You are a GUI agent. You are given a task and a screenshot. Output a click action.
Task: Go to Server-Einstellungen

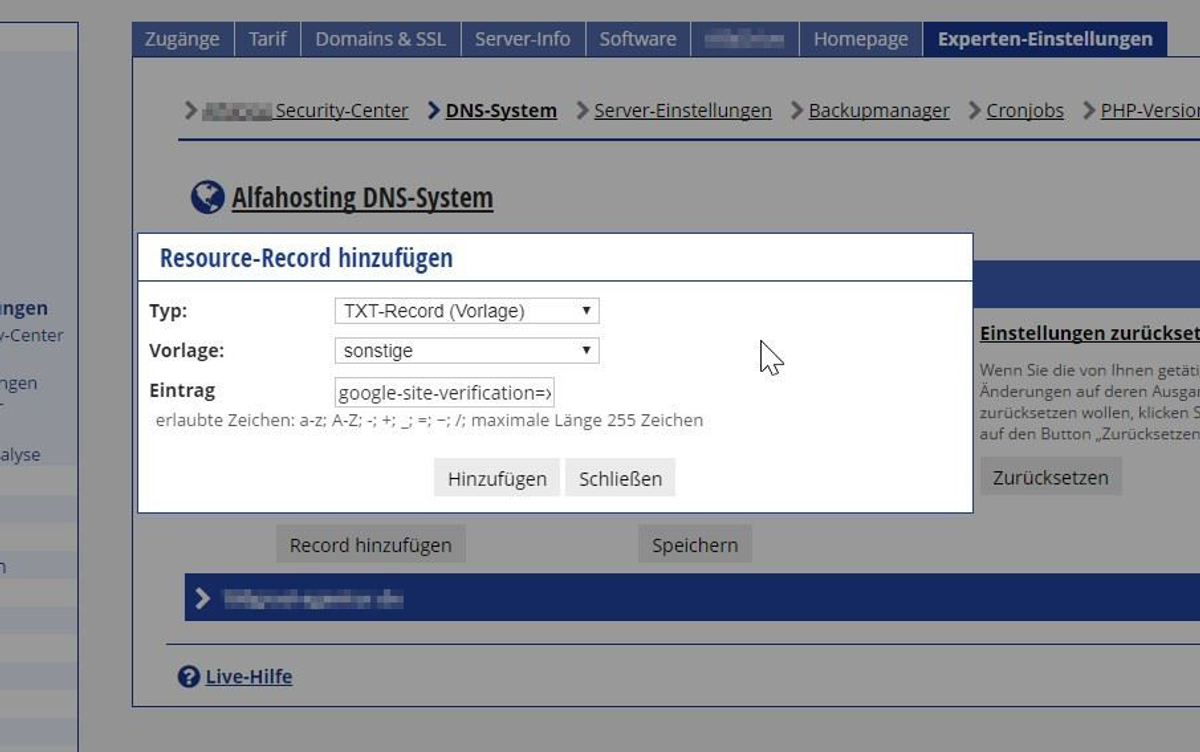[x=683, y=111]
